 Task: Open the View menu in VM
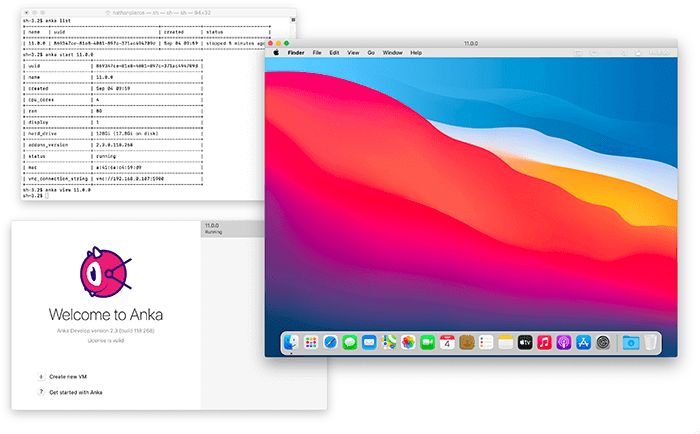point(353,53)
